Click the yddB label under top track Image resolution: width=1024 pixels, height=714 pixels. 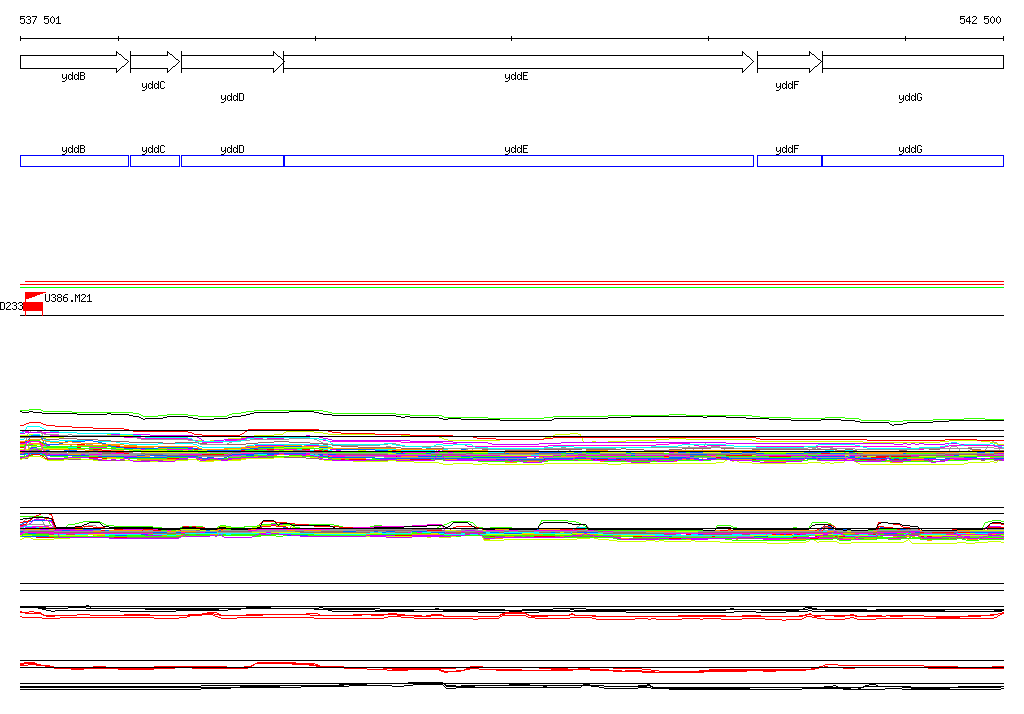tap(73, 76)
